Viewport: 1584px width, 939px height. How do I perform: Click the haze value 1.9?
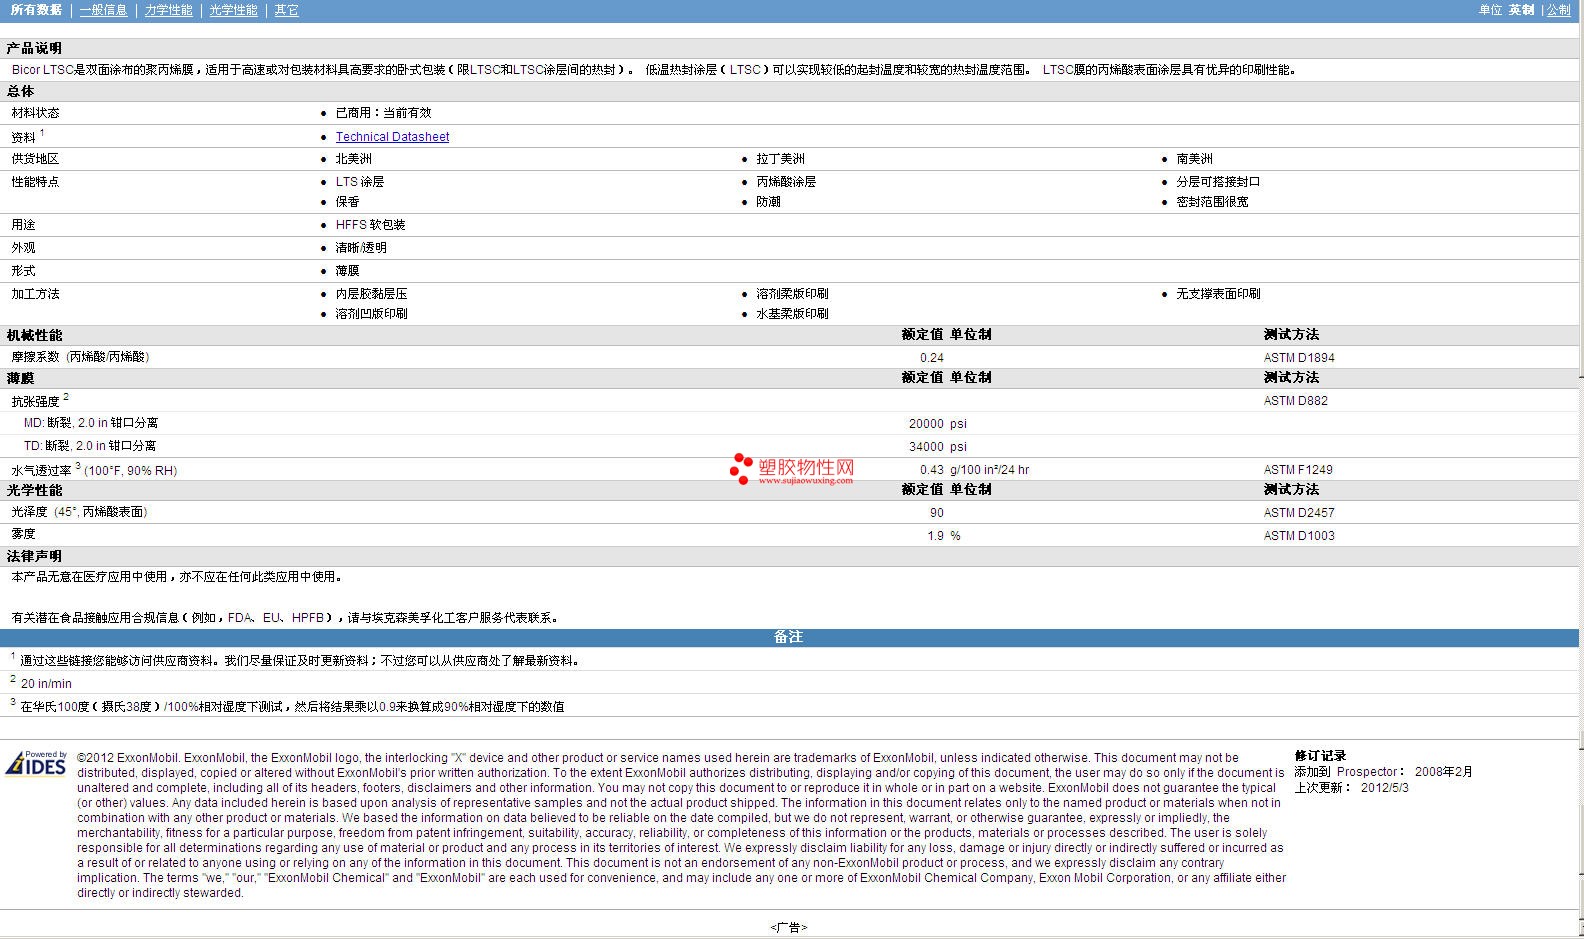pos(935,536)
